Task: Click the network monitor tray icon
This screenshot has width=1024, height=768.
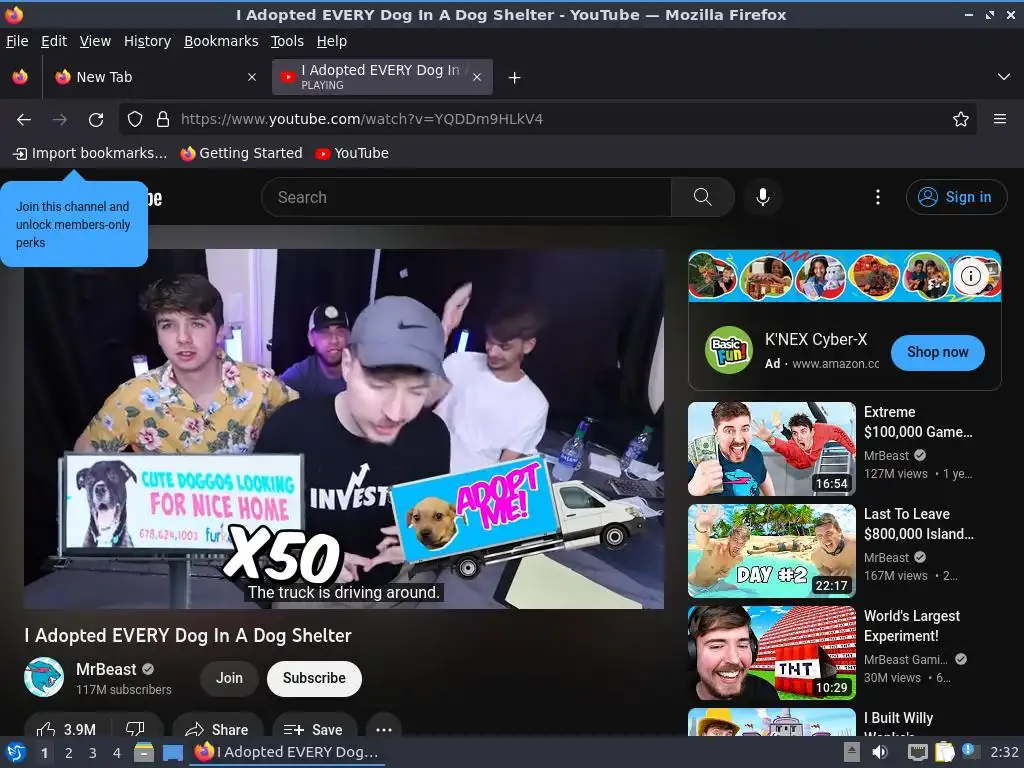Action: [917, 752]
